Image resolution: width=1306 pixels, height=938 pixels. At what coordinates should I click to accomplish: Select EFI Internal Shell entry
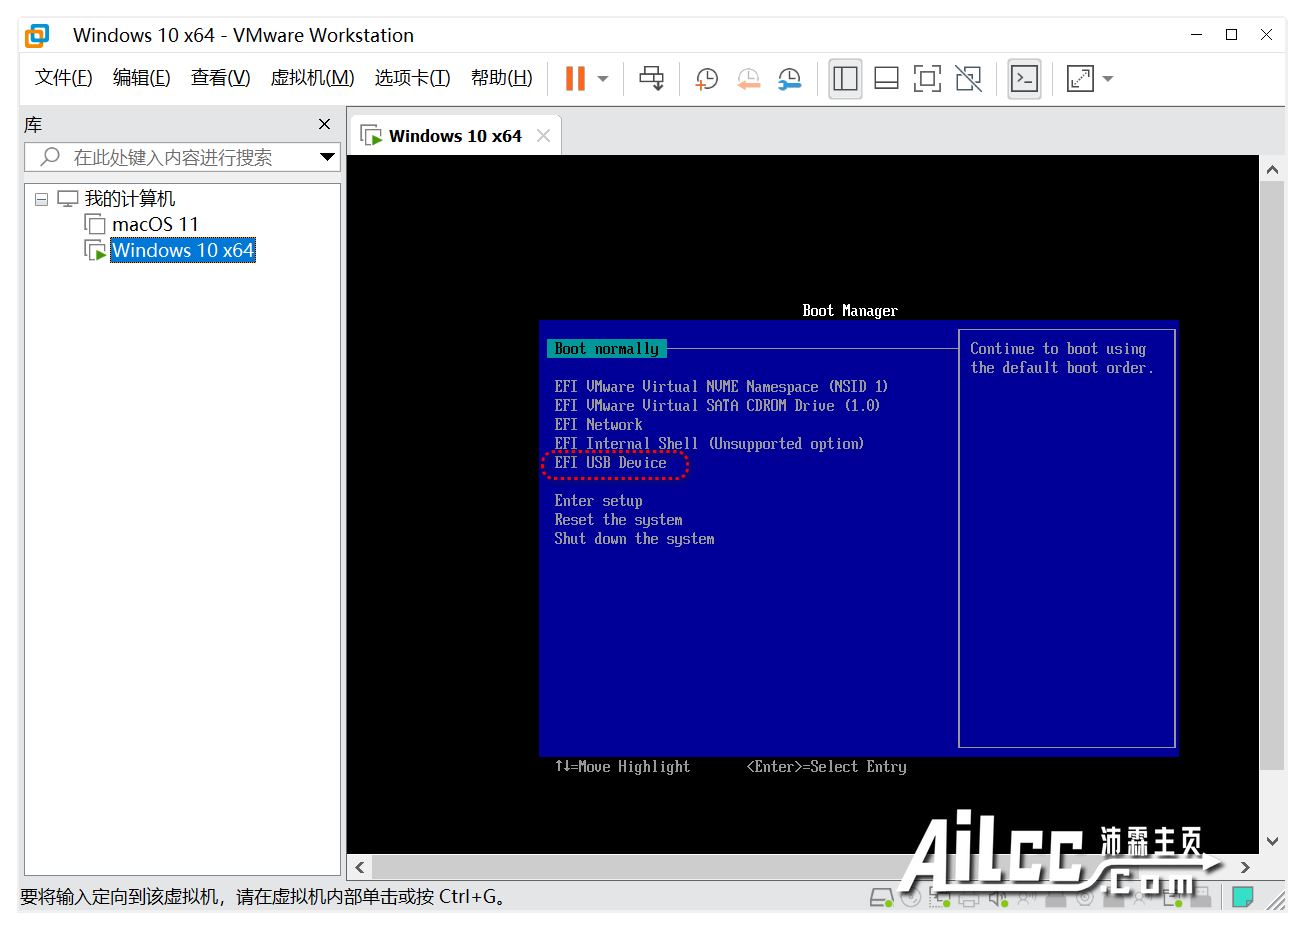click(709, 444)
